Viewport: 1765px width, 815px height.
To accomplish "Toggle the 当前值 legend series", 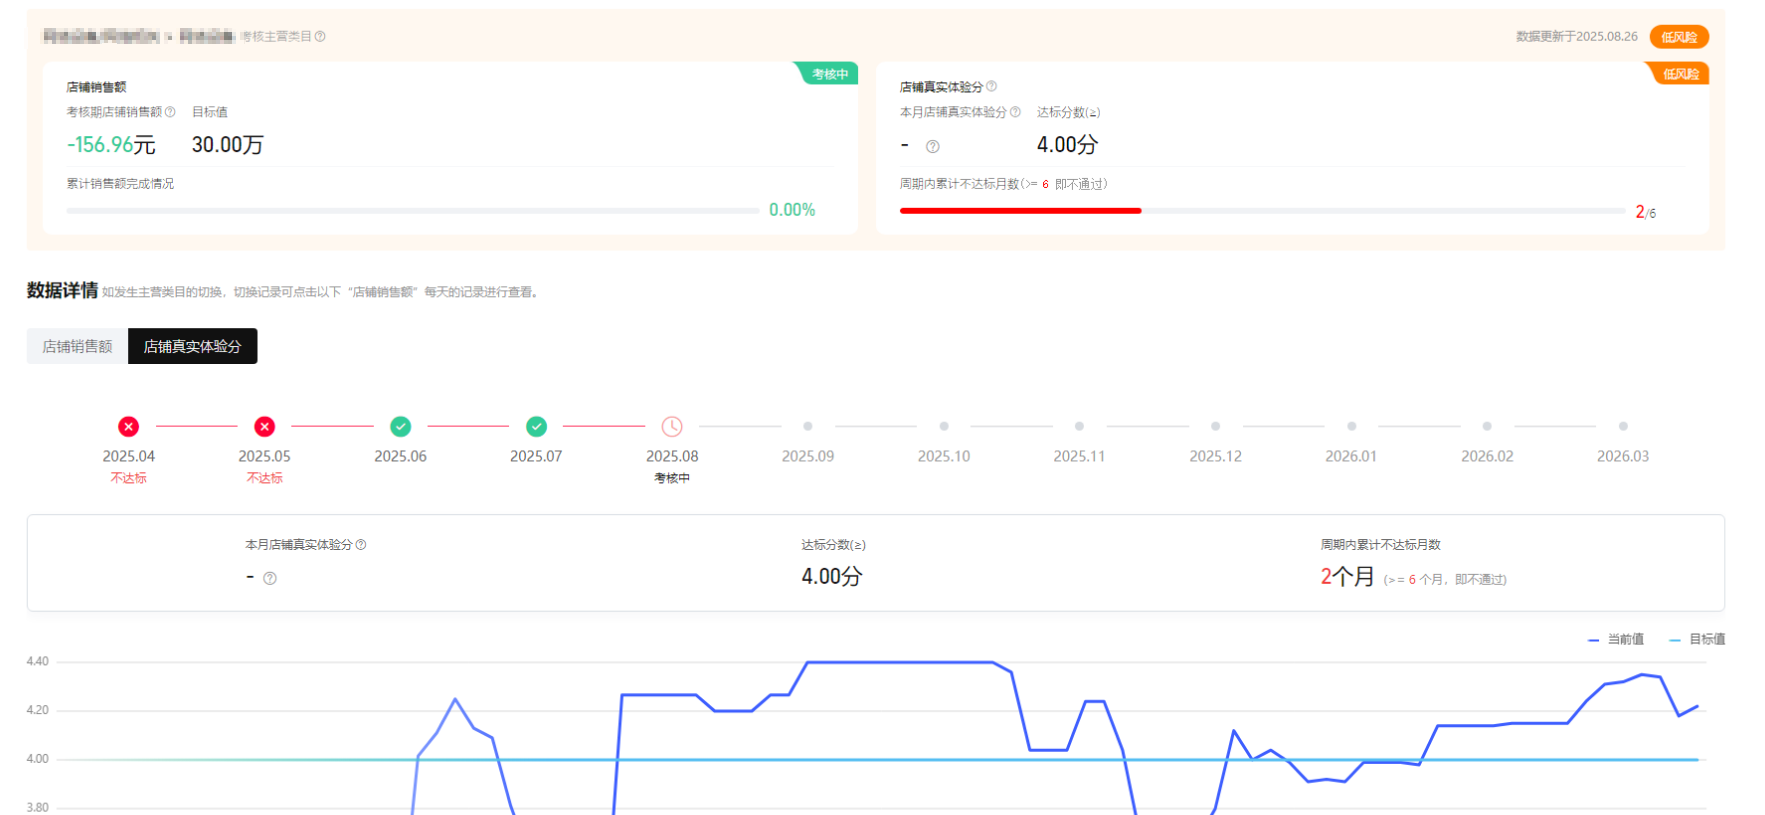I will point(1616,639).
